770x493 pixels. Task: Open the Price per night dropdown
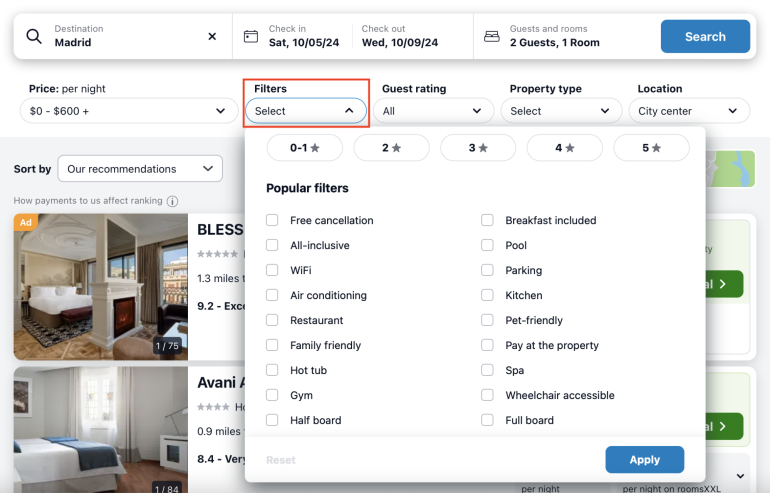pyautogui.click(x=127, y=111)
